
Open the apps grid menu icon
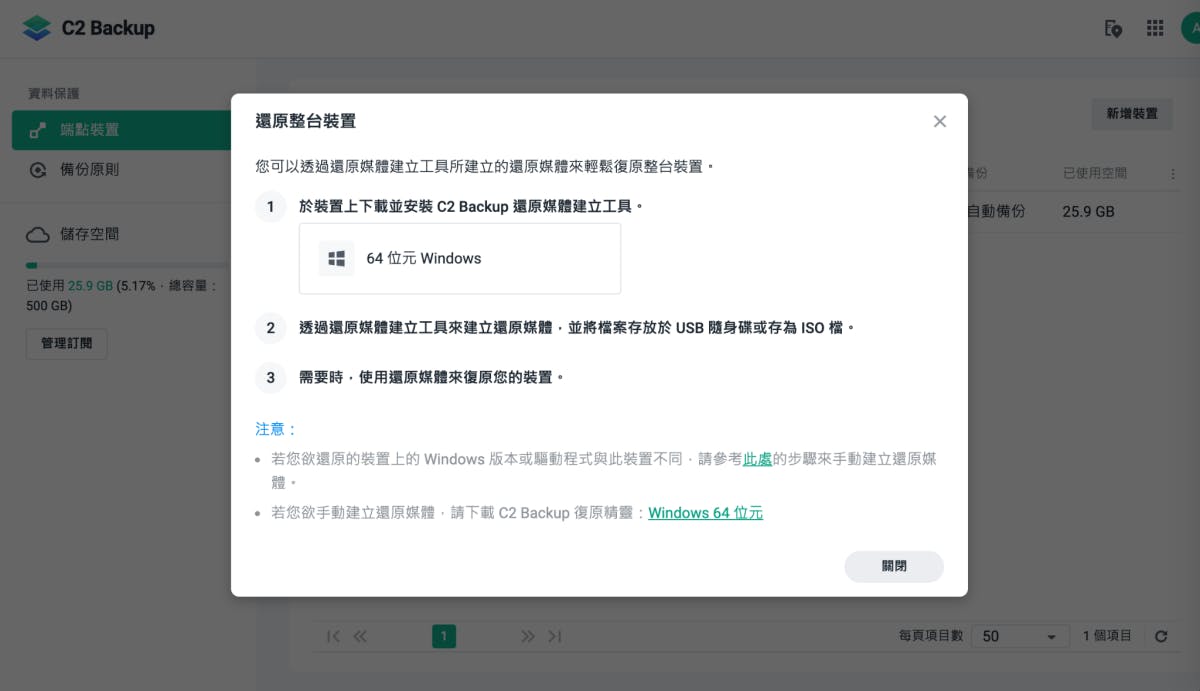pyautogui.click(x=1155, y=28)
